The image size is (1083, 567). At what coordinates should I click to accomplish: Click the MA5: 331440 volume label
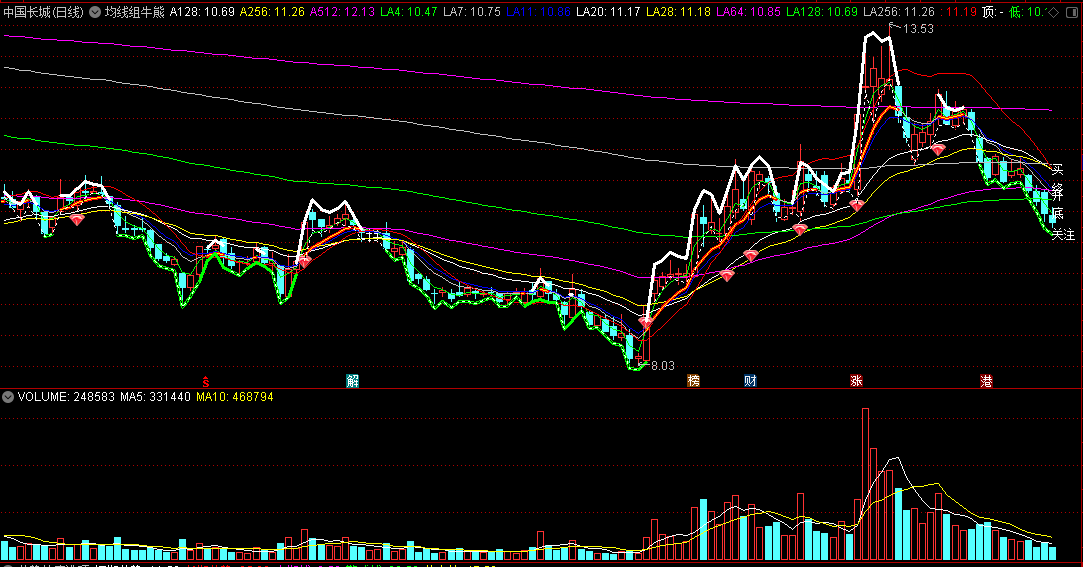tap(155, 397)
